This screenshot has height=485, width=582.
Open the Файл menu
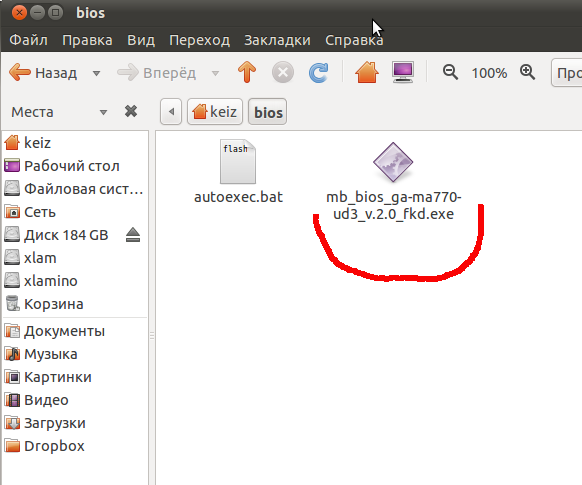pyautogui.click(x=29, y=40)
